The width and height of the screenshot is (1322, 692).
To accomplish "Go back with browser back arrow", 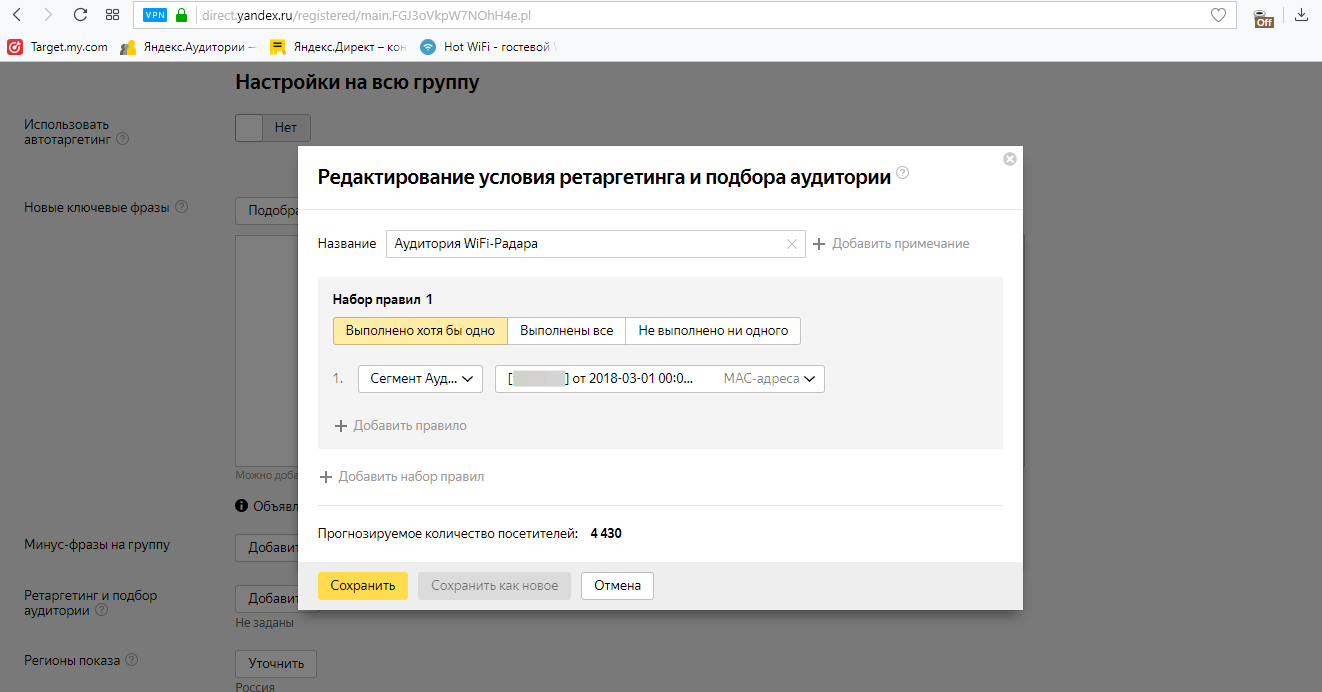I will pyautogui.click(x=17, y=15).
